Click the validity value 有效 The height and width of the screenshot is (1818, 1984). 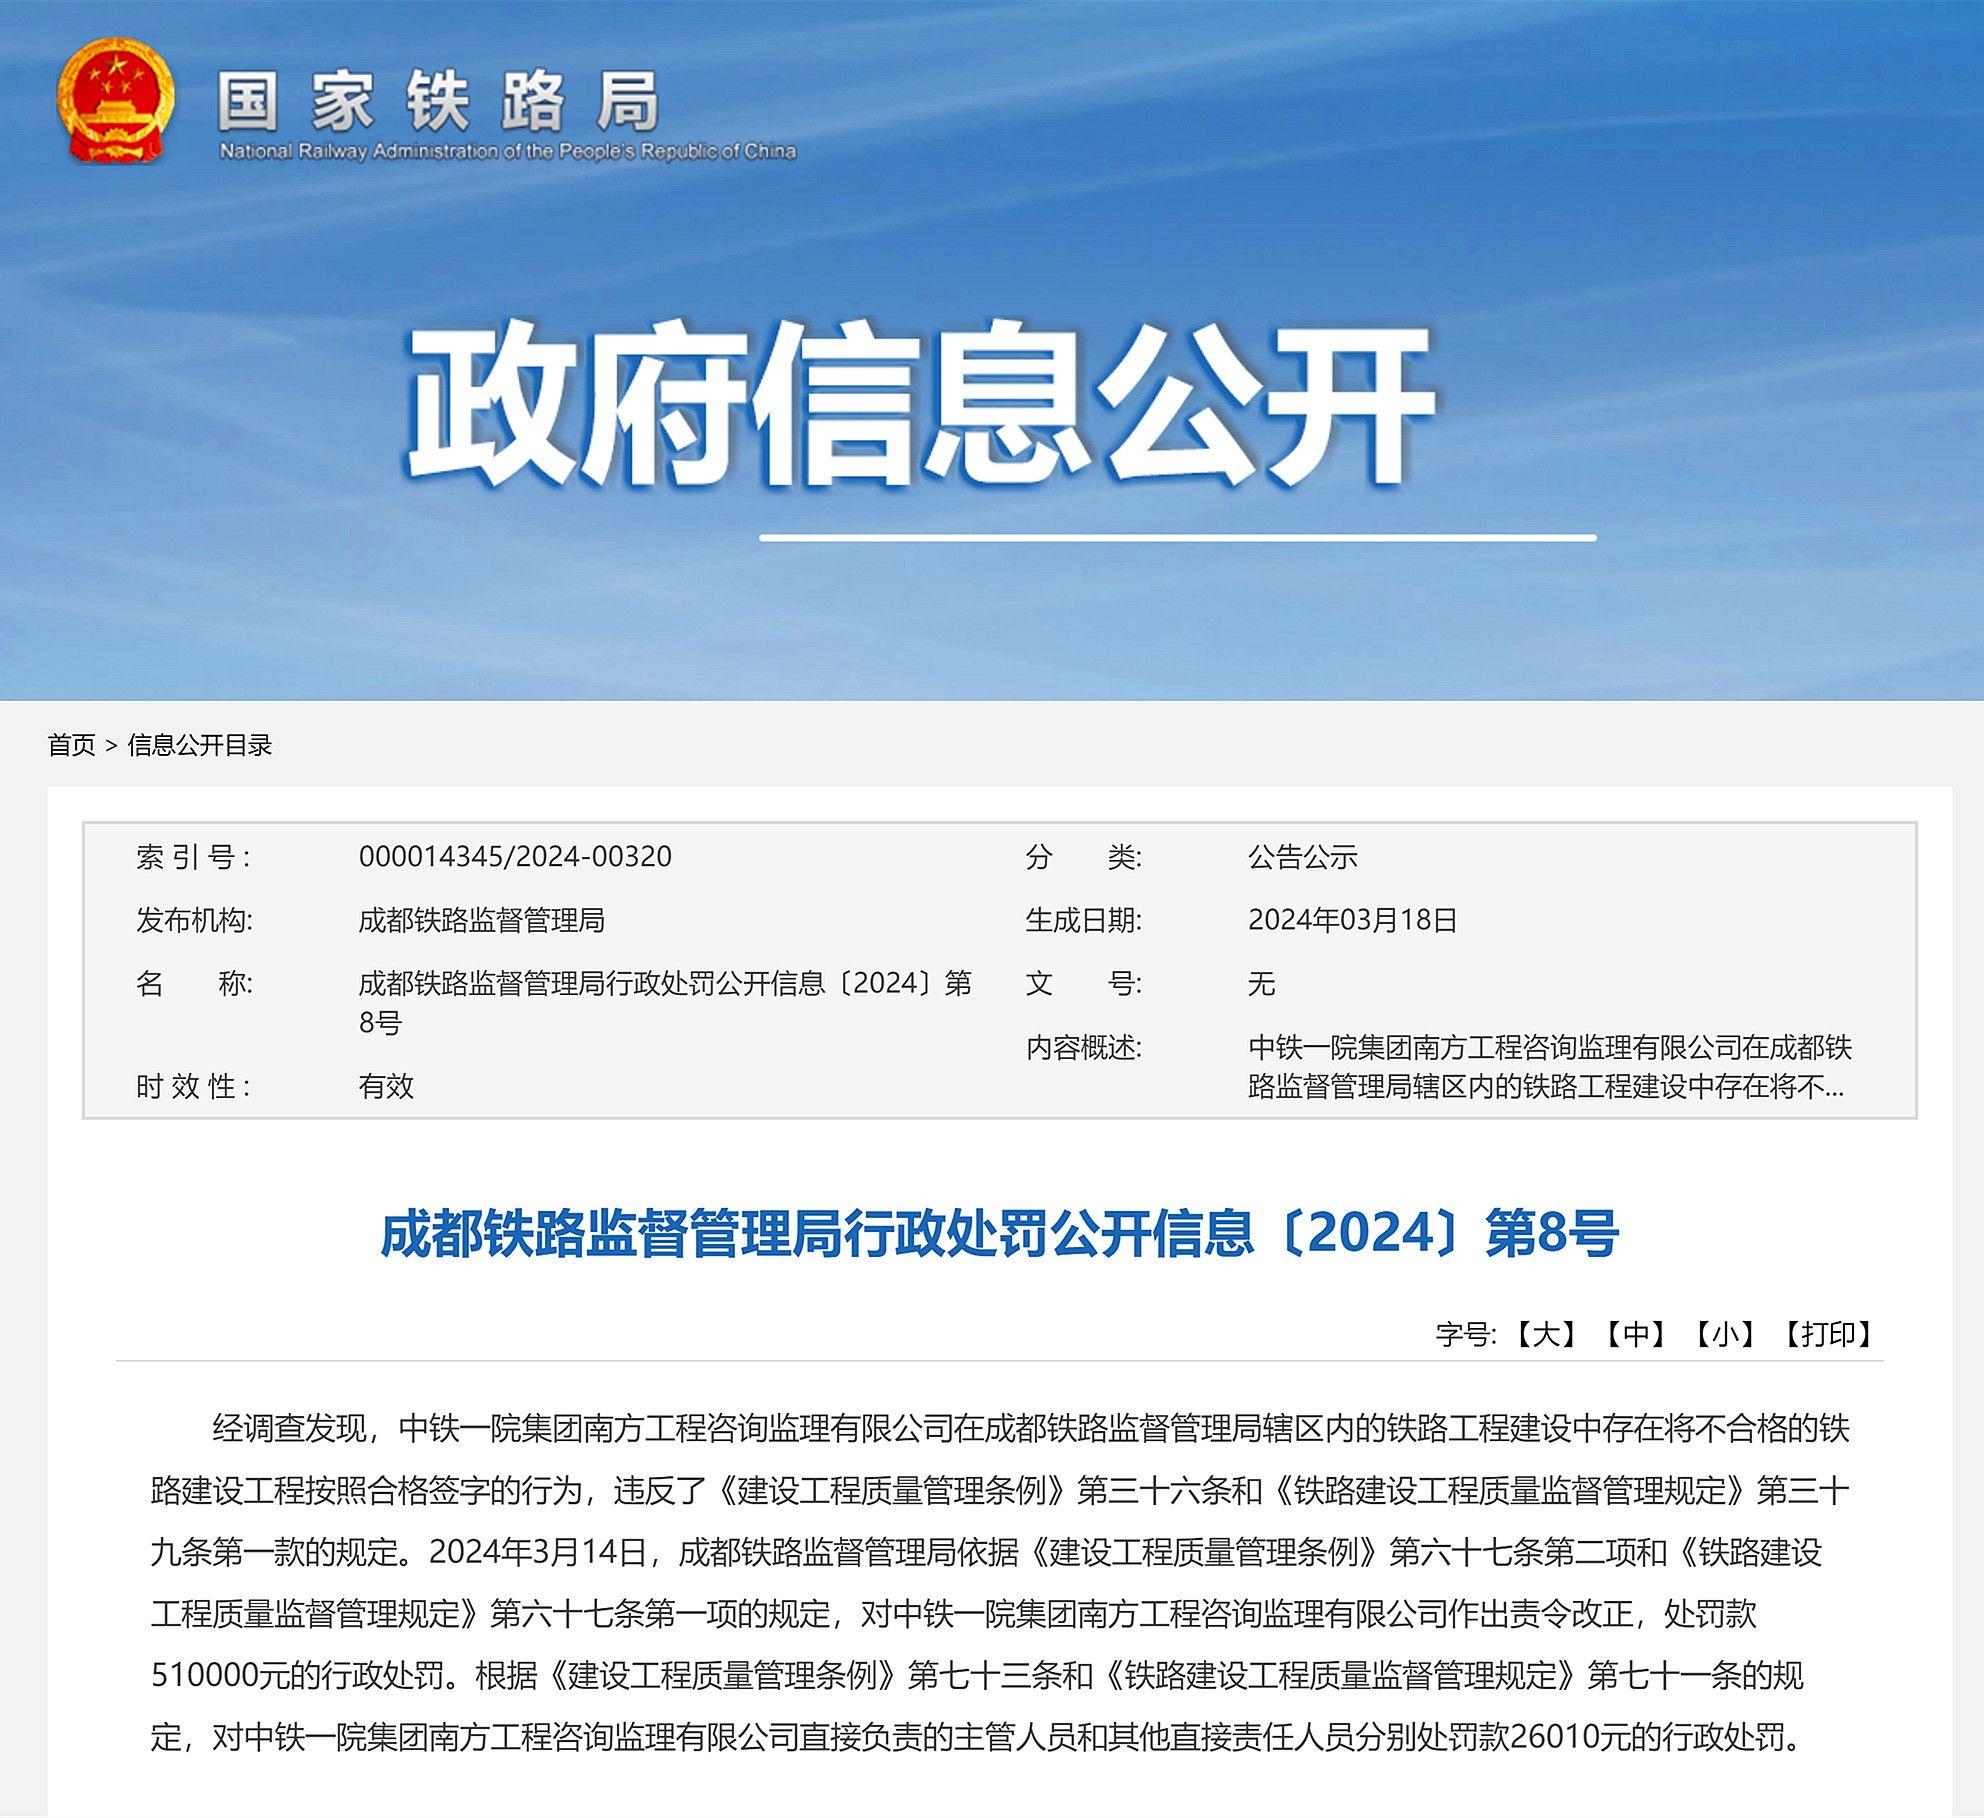pos(386,1086)
